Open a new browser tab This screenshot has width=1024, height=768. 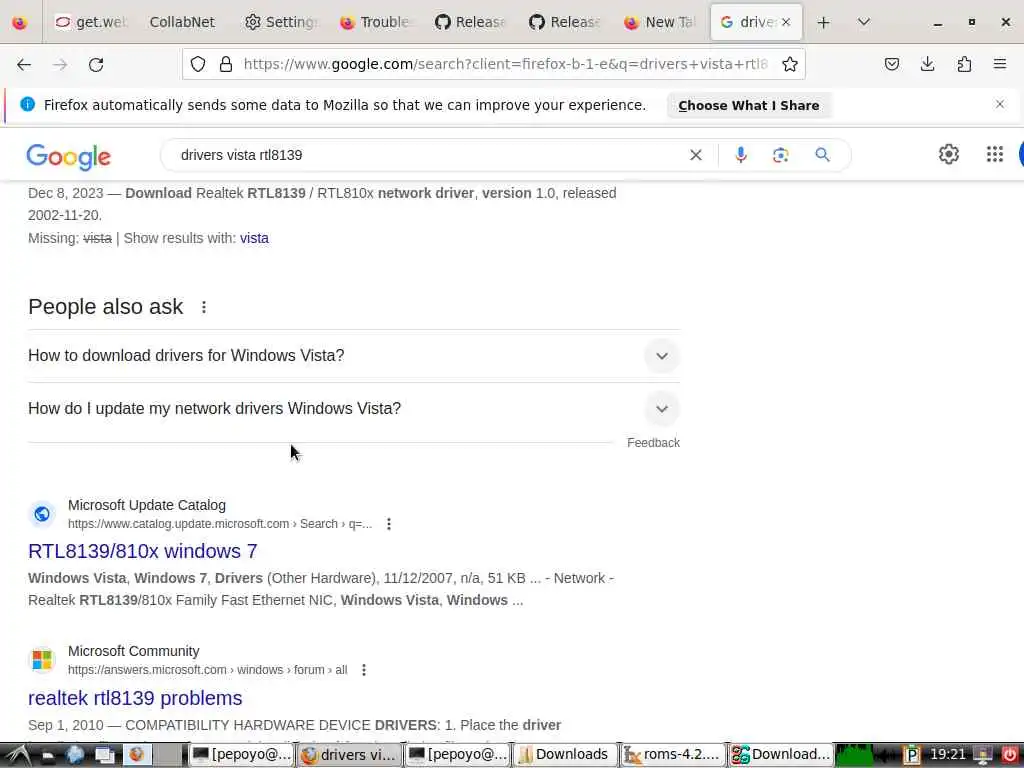click(x=824, y=22)
